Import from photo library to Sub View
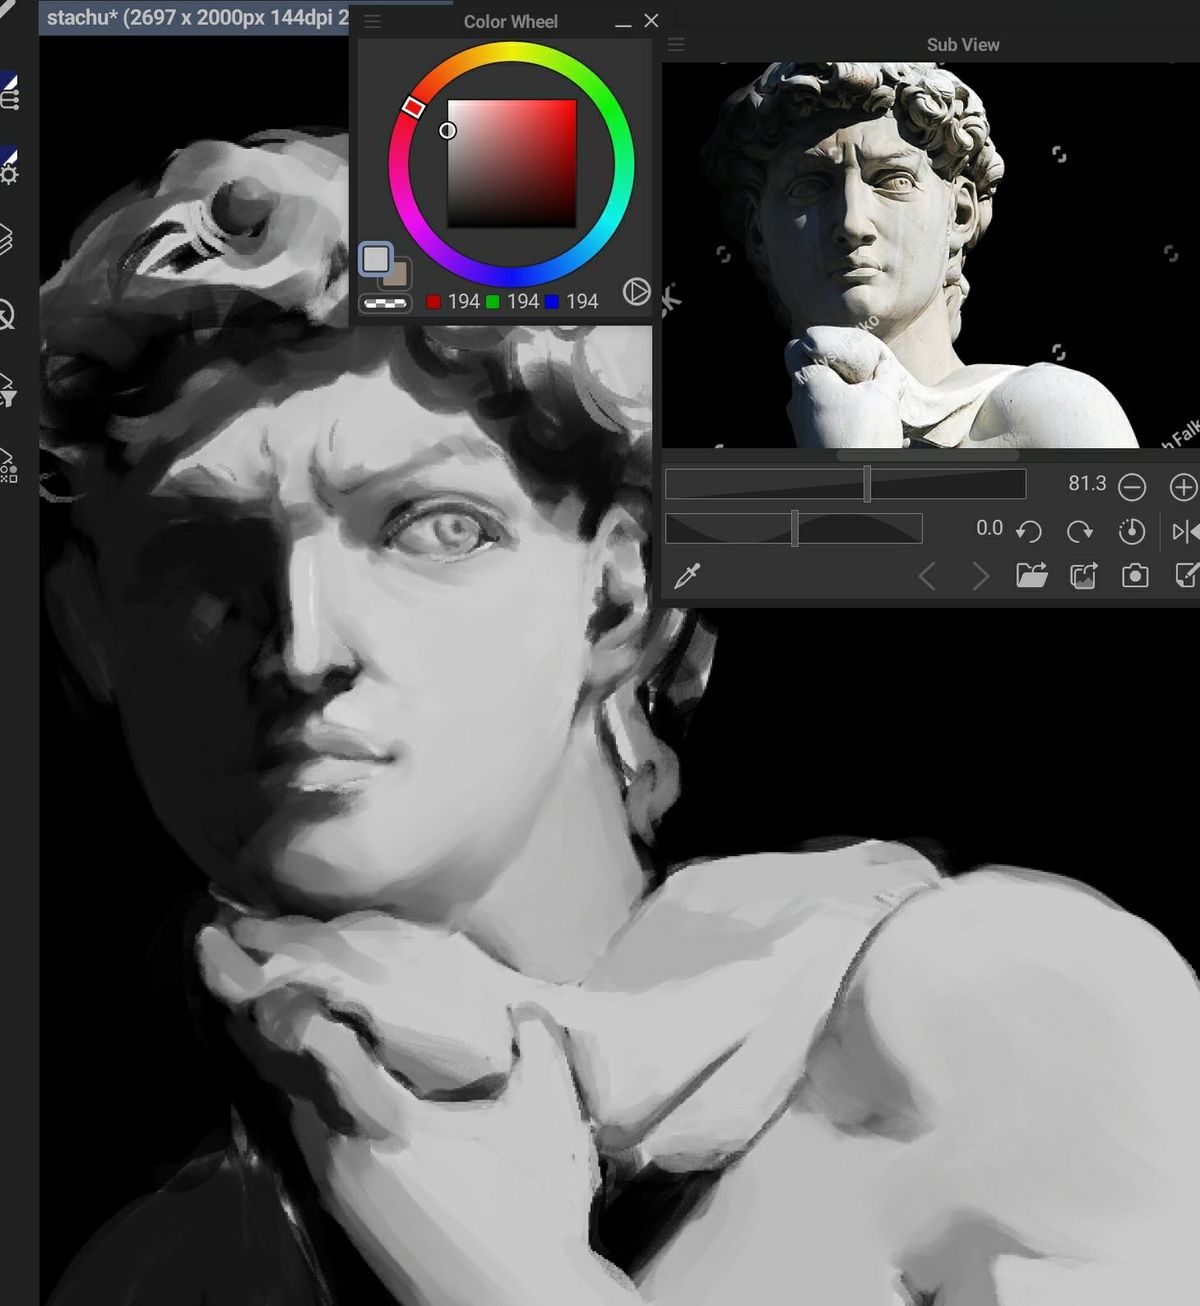Screen dimensions: 1200x1306 tap(1084, 575)
